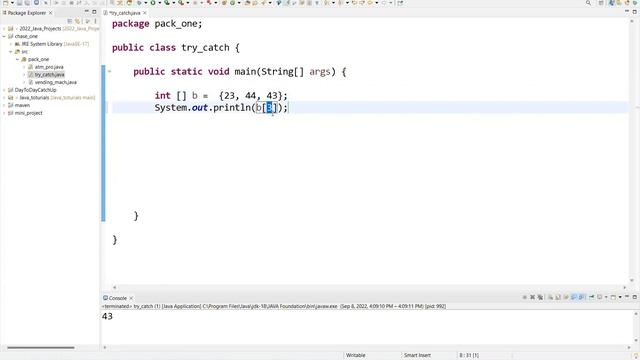
Task: Toggle Show Console on Standard Error icon
Action: tap(581, 297)
